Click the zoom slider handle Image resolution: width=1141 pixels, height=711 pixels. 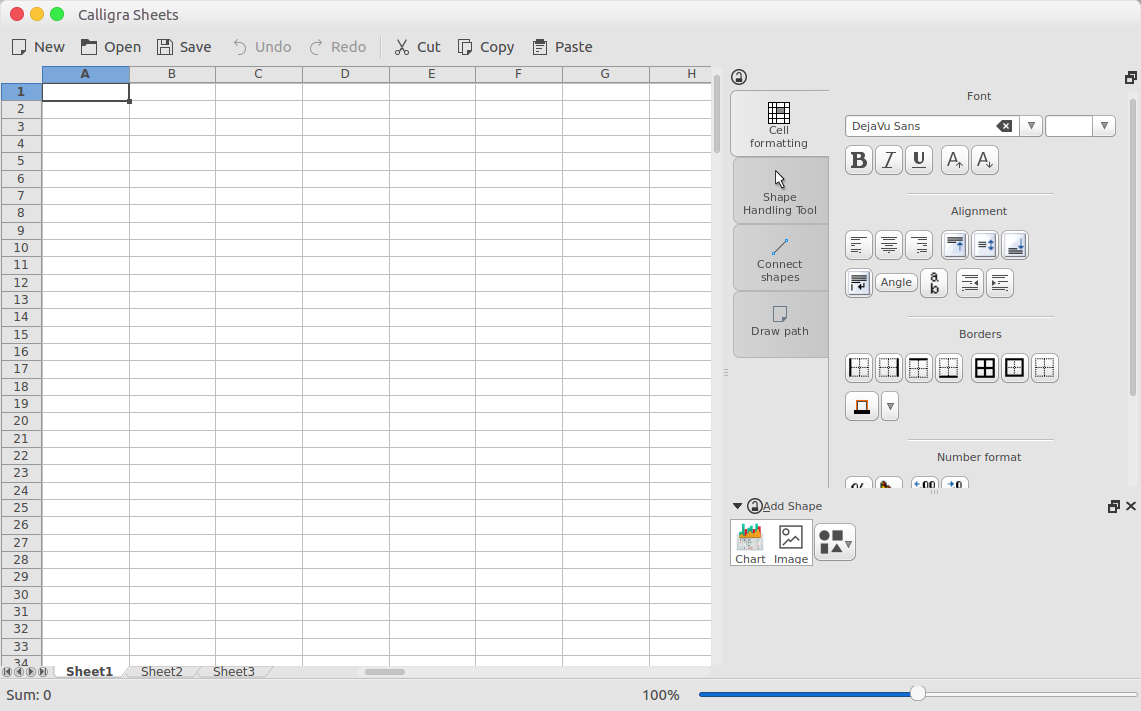tap(918, 694)
